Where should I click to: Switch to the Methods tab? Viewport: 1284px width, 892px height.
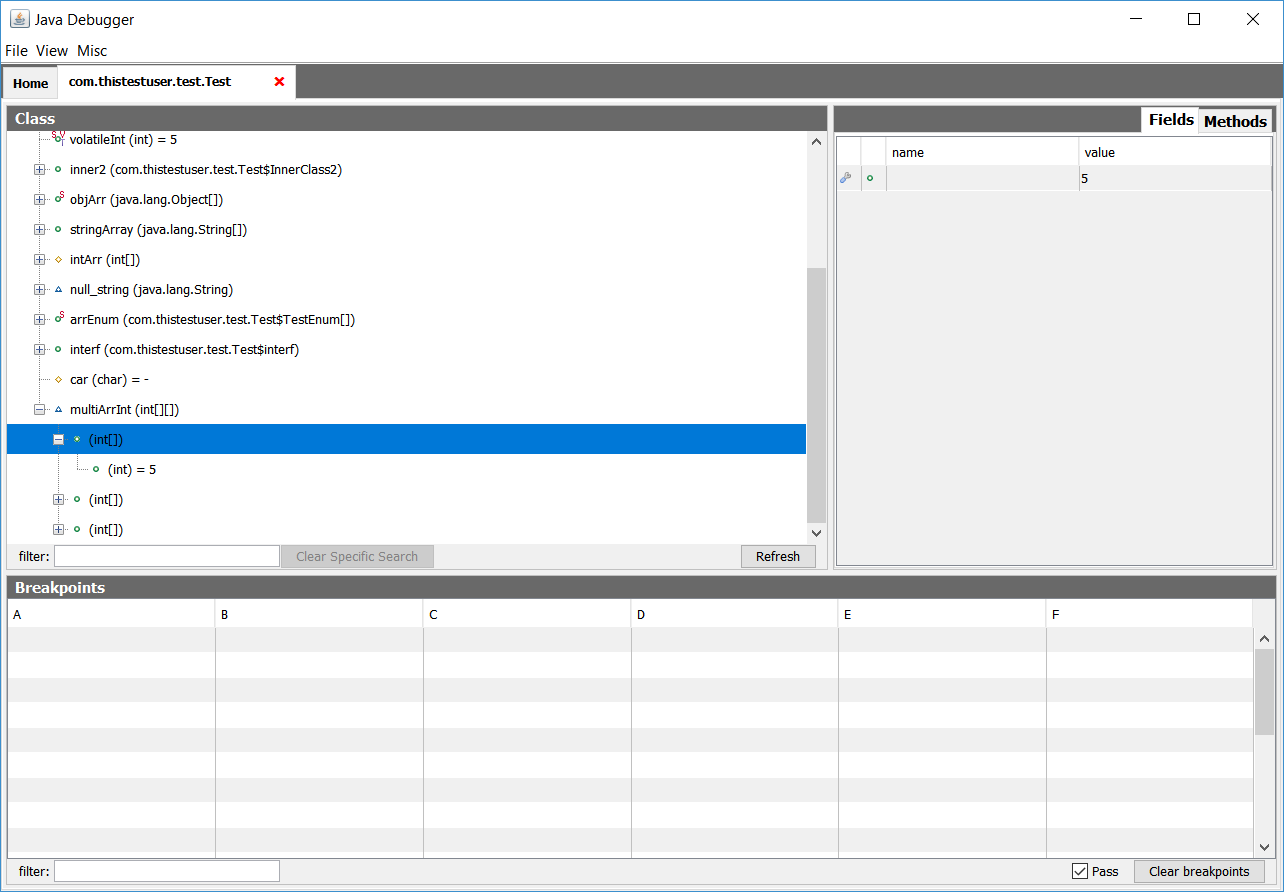click(1235, 121)
